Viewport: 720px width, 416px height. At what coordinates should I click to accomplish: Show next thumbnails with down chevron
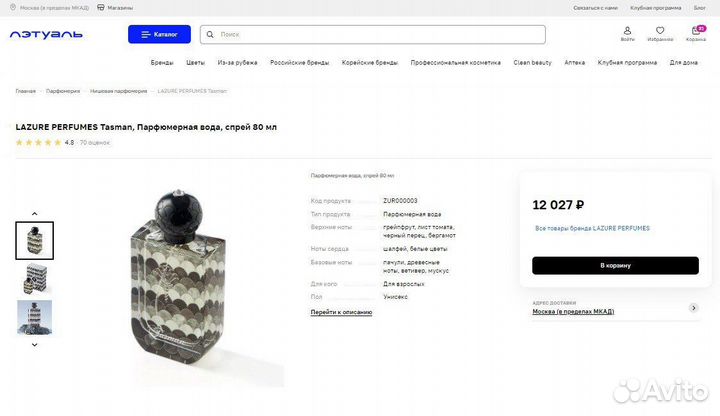[34, 345]
